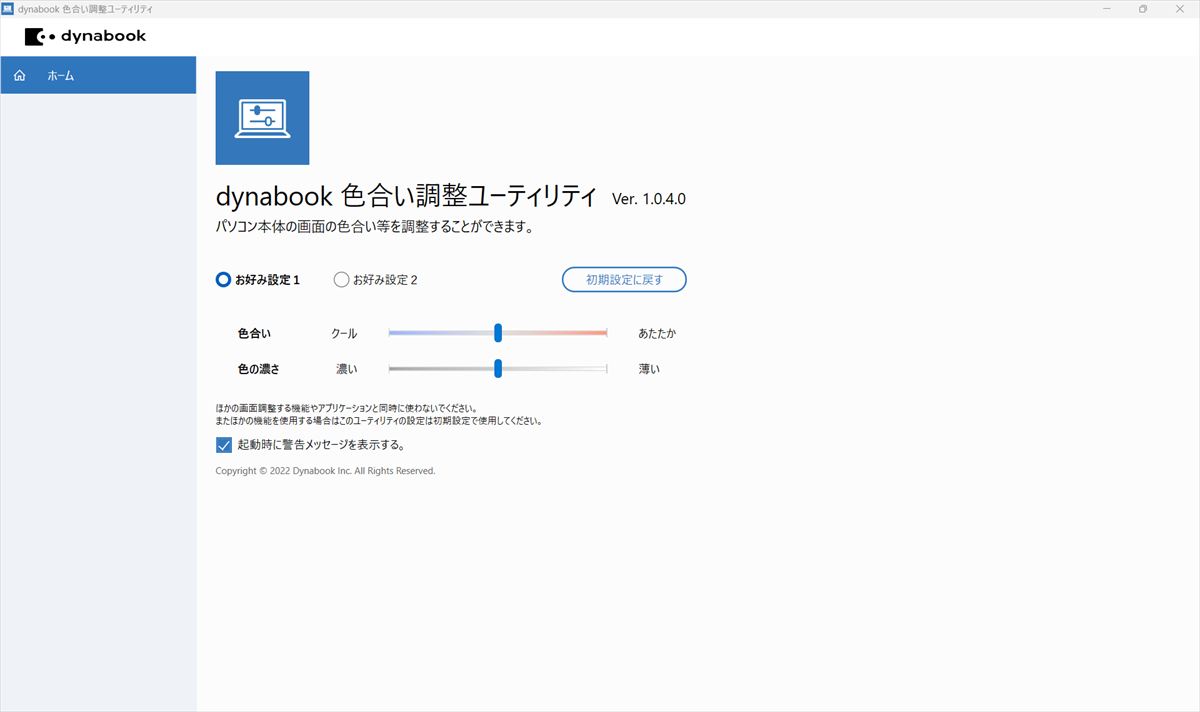Click the 薄い label

[649, 369]
